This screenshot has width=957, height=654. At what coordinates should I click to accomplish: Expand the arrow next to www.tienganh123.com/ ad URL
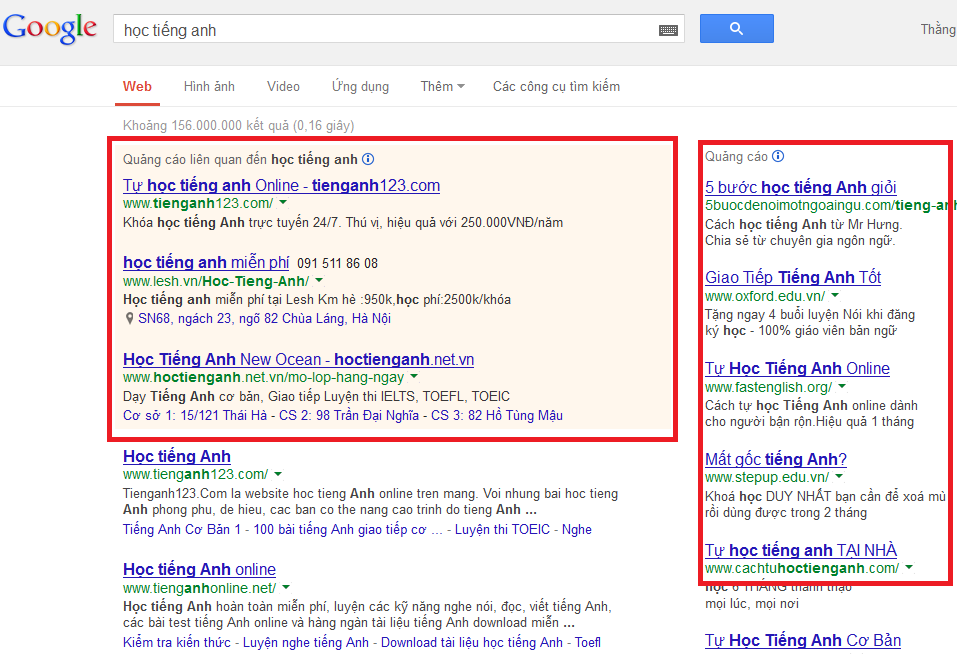coord(283,203)
